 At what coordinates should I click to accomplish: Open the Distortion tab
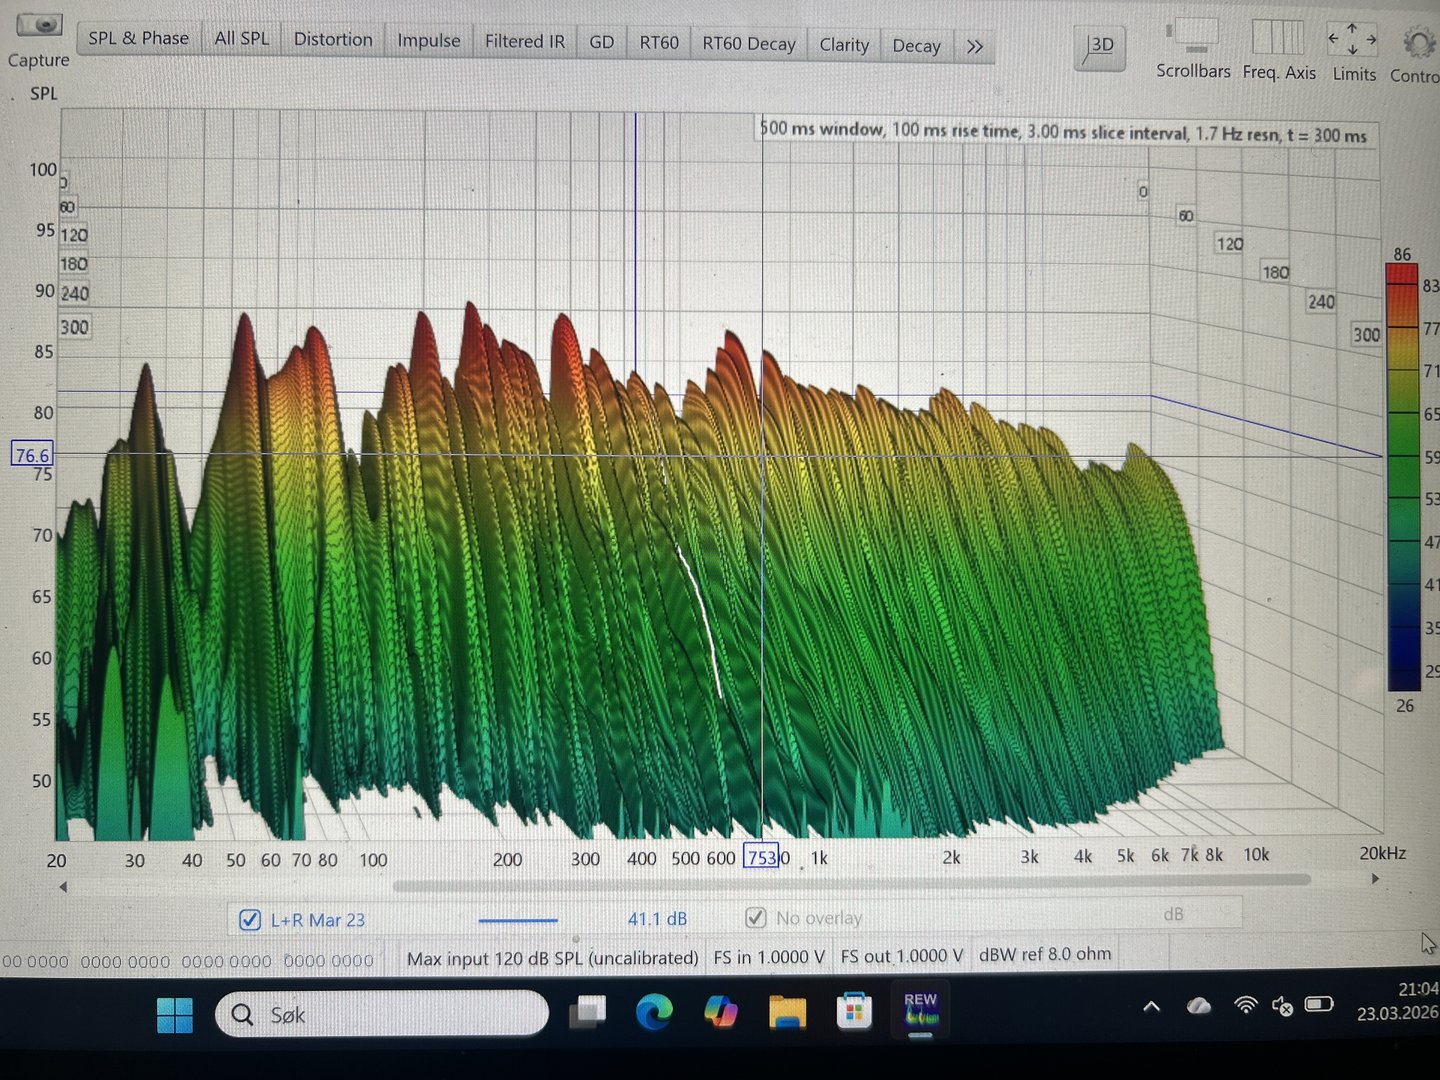point(333,39)
